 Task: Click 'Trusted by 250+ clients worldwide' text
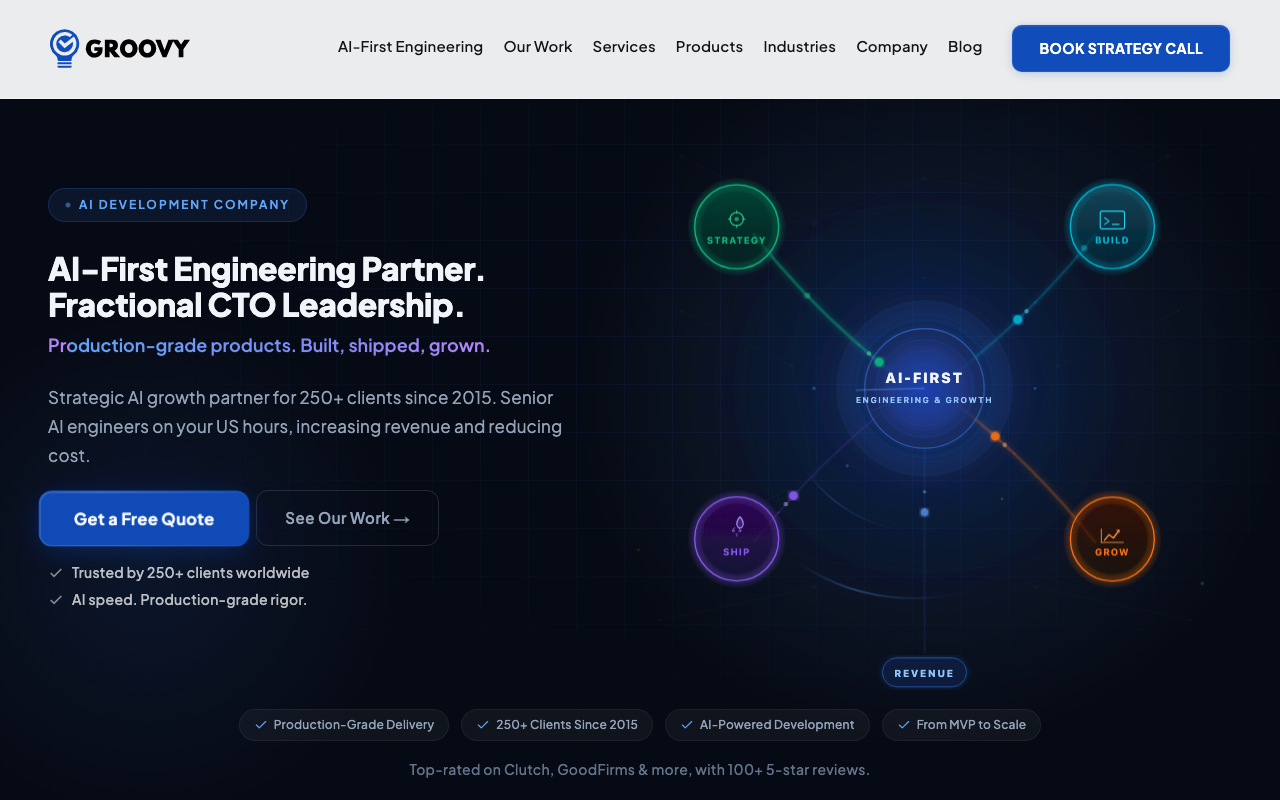190,573
